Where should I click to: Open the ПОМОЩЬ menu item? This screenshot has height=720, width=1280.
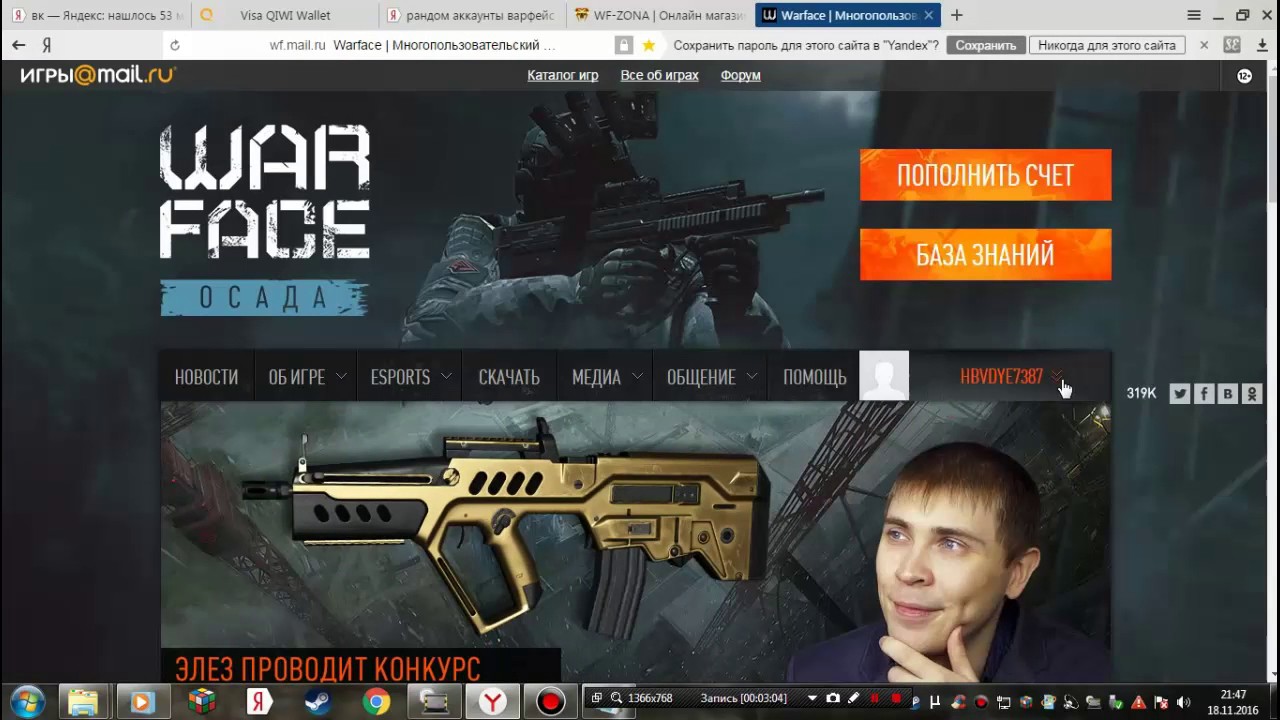point(814,377)
